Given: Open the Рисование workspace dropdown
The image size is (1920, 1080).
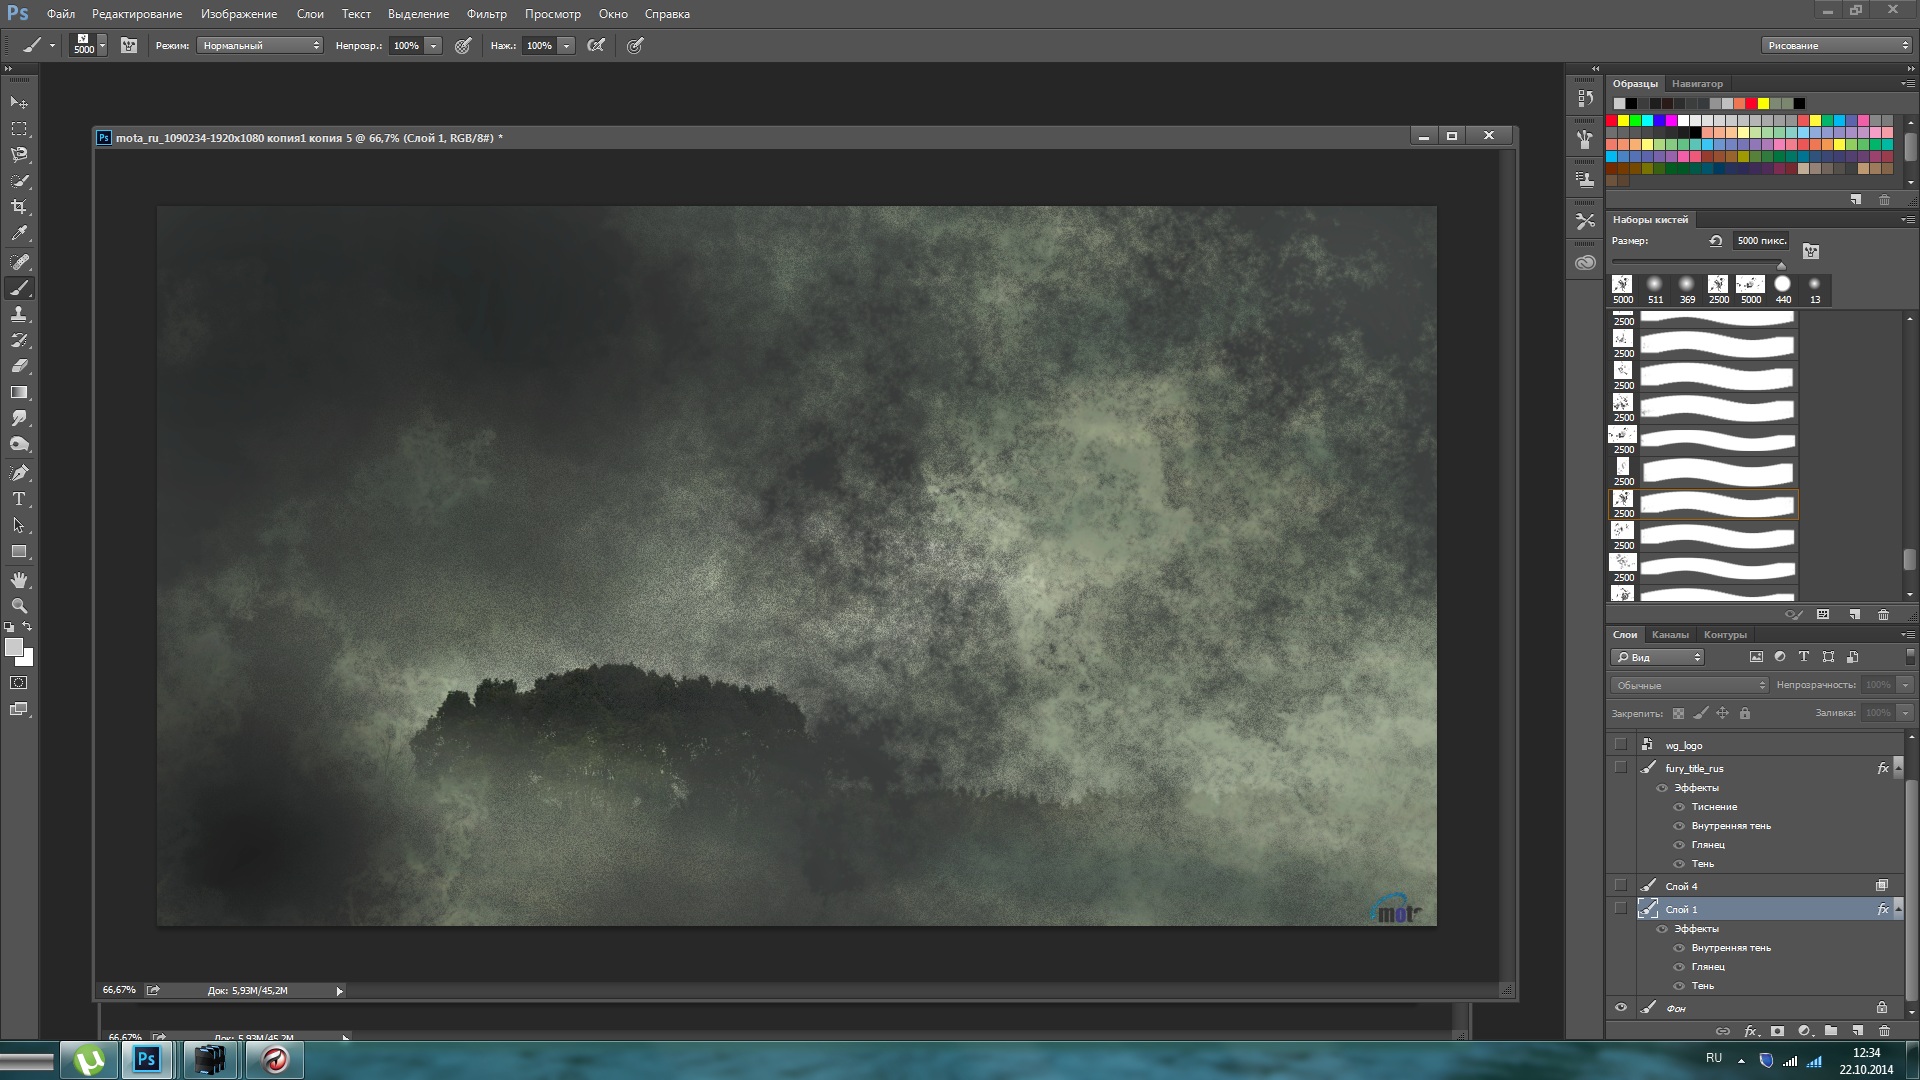Looking at the screenshot, I should click(1836, 45).
